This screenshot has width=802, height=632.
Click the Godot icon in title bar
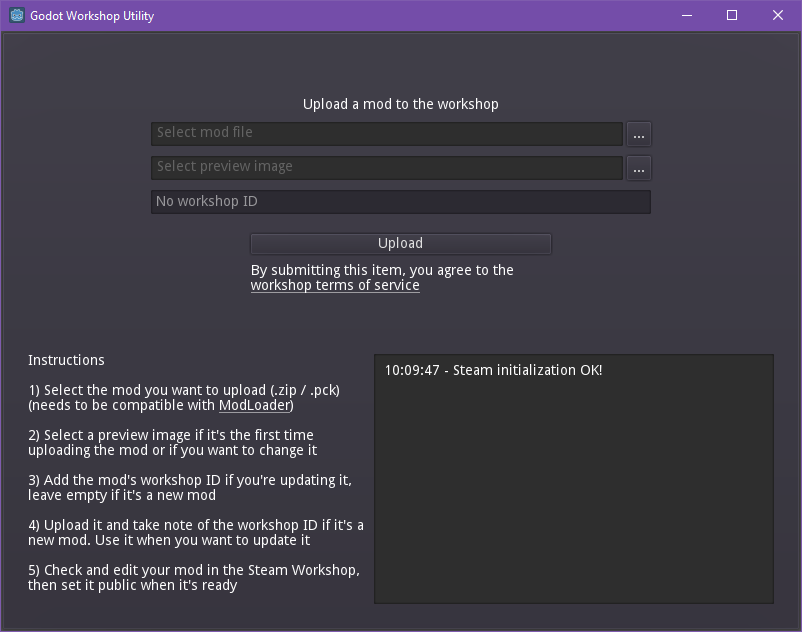coord(17,15)
